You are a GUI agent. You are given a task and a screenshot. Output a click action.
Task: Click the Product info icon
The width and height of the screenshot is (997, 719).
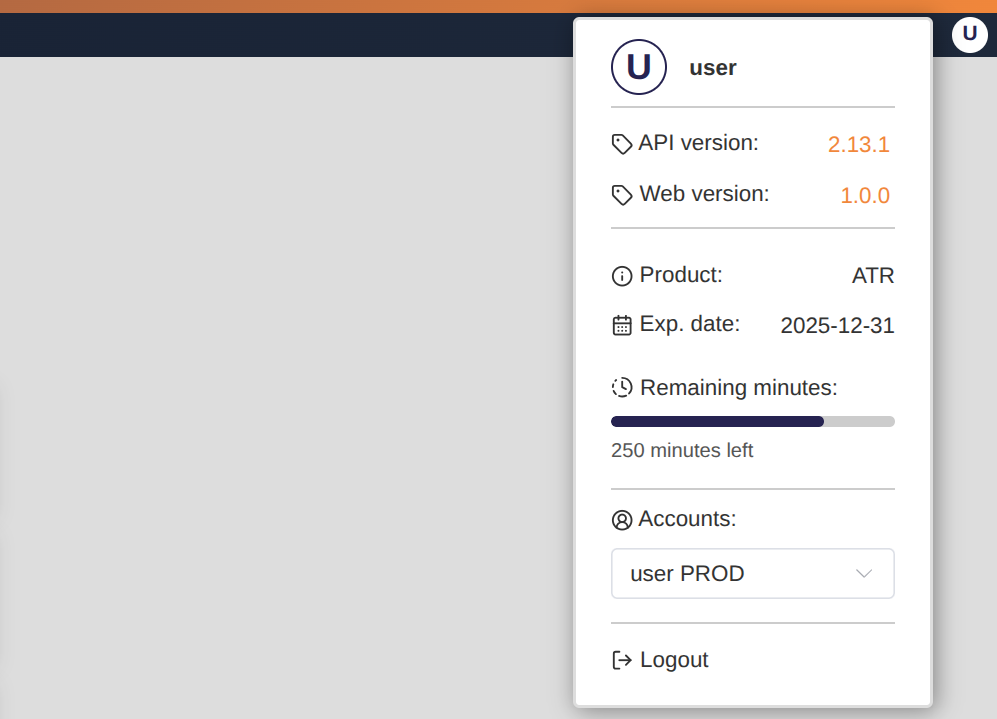[622, 276]
